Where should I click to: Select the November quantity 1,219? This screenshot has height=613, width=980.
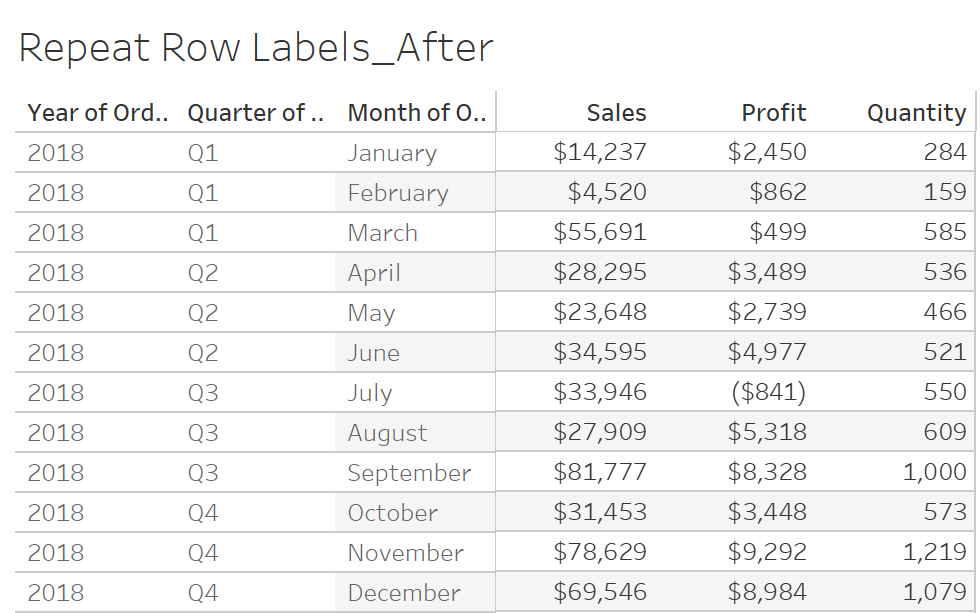pyautogui.click(x=935, y=552)
